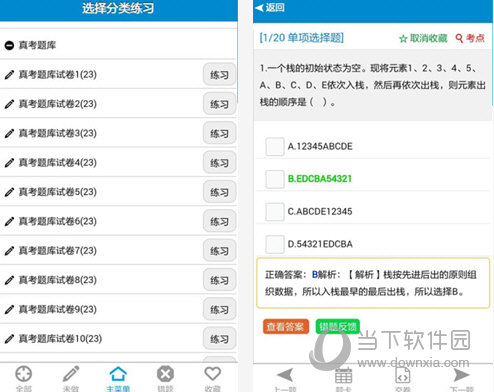Tap the 正确答案 explanation box
The image size is (494, 392).
(x=373, y=283)
